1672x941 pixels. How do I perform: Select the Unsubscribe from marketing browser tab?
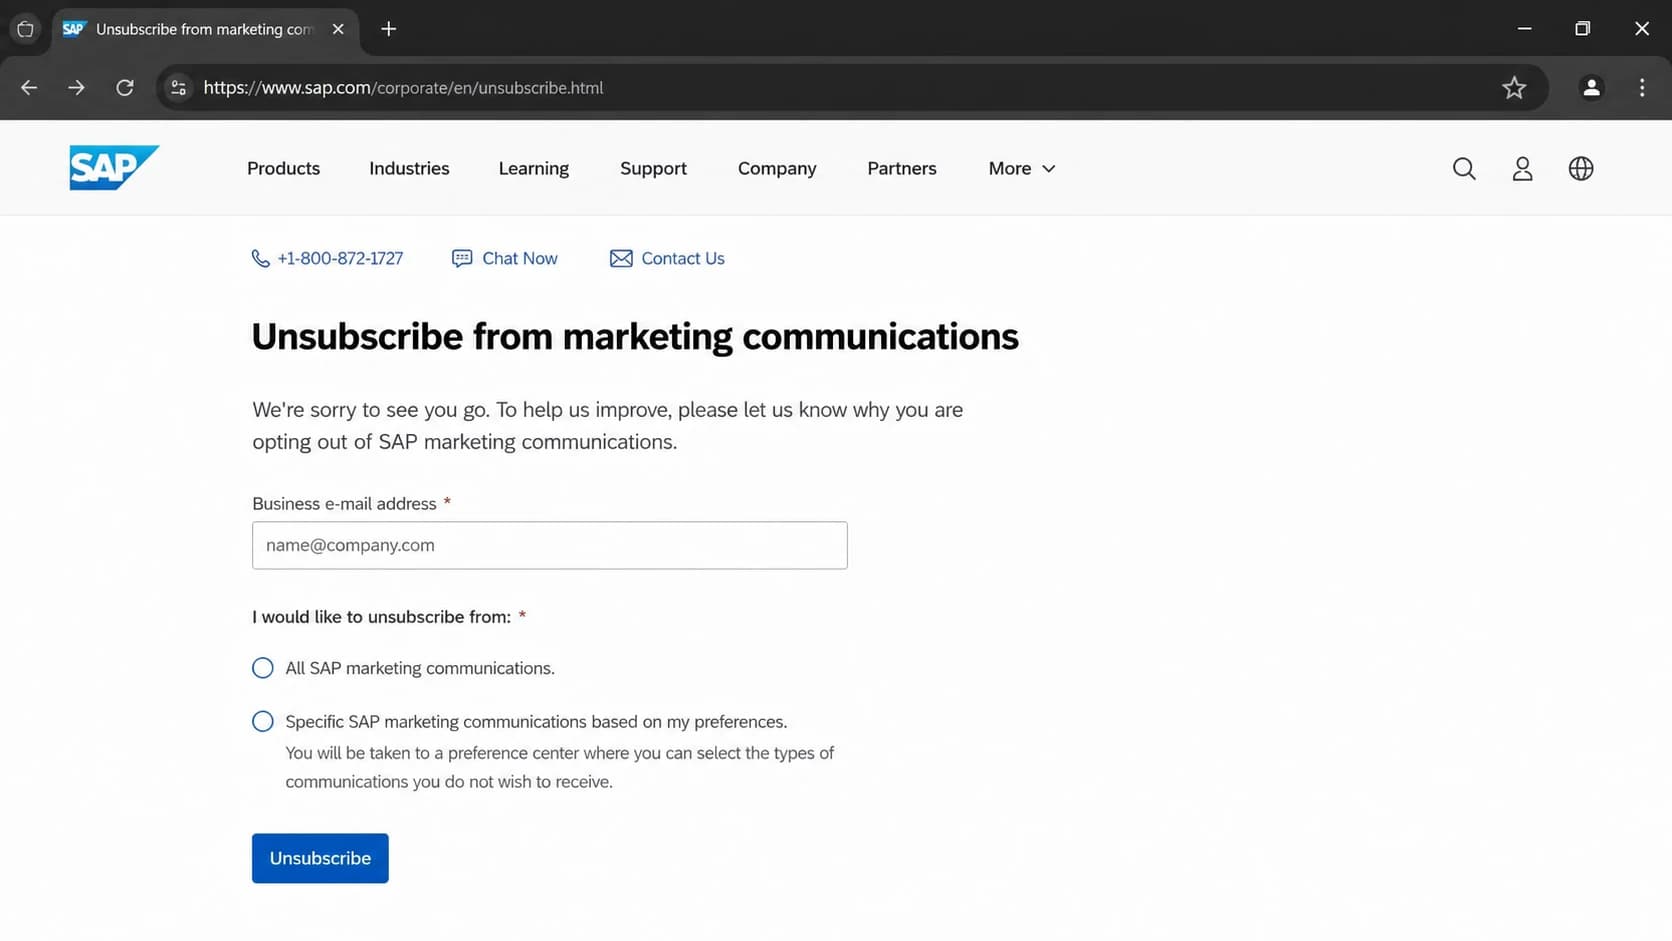point(203,29)
